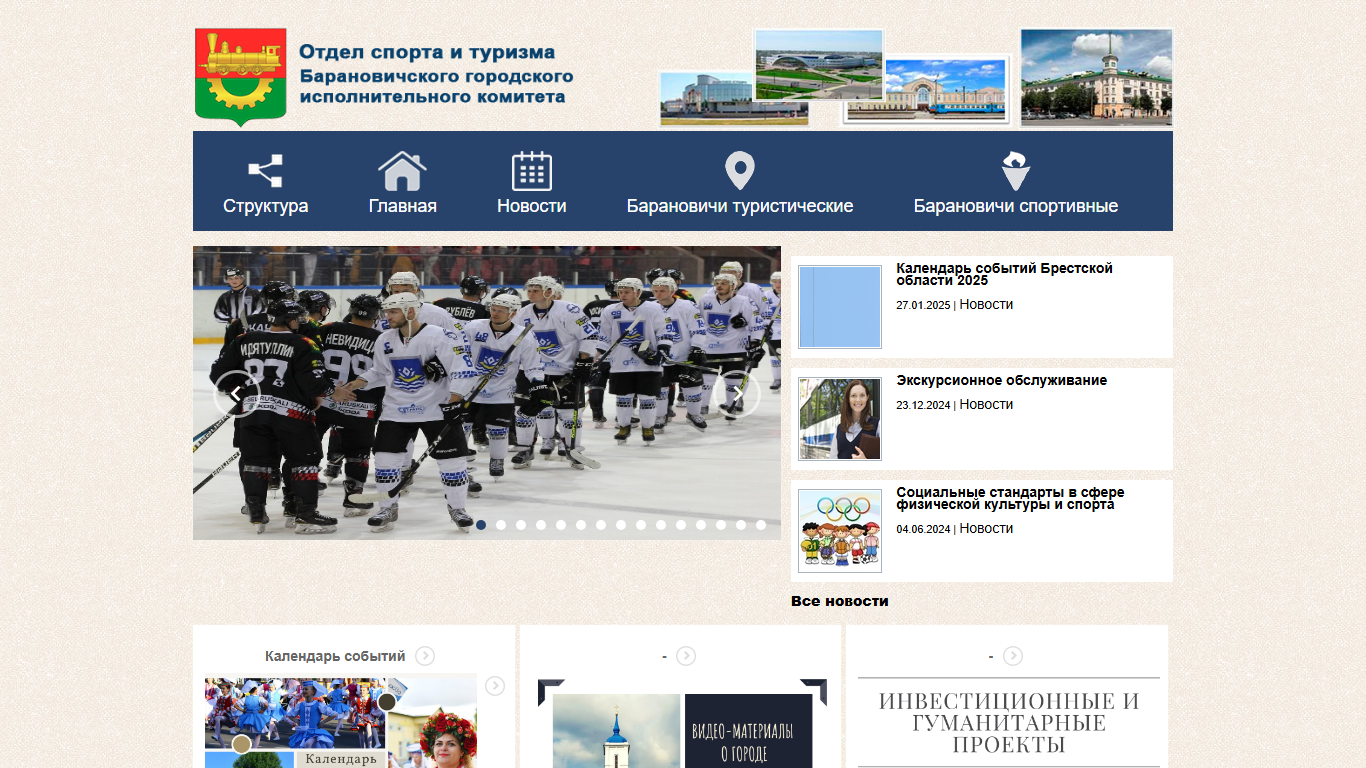Select the Барановичи туристические map pin icon
The image size is (1366, 768).
739,171
